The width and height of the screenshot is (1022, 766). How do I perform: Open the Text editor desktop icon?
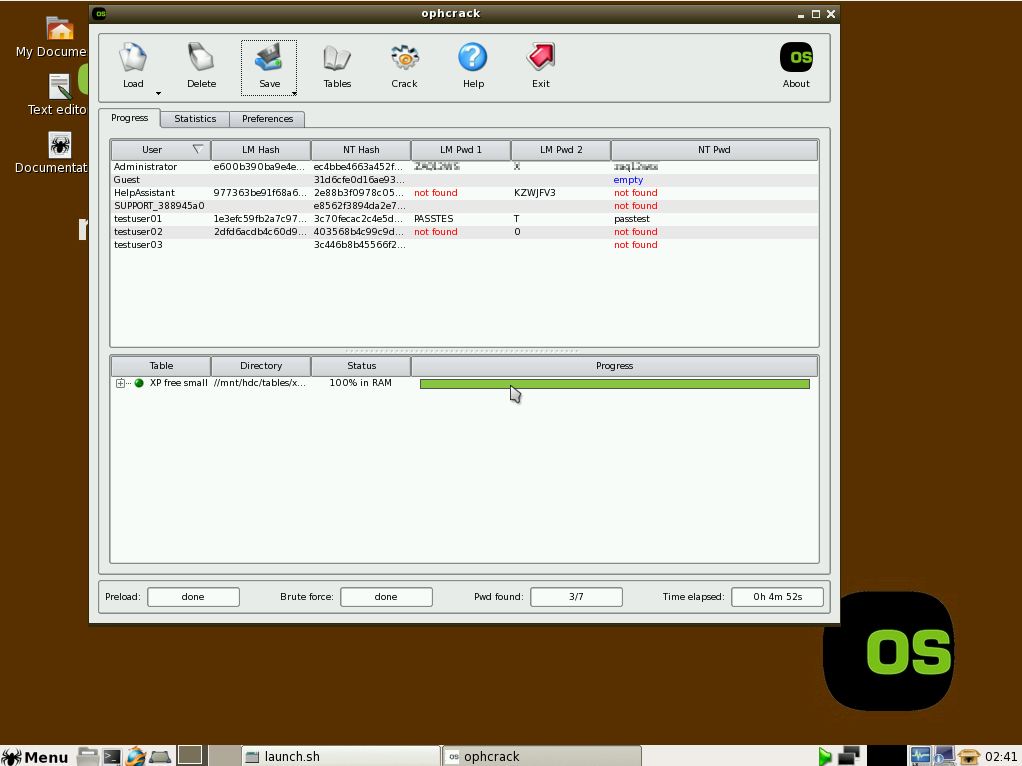pos(57,95)
